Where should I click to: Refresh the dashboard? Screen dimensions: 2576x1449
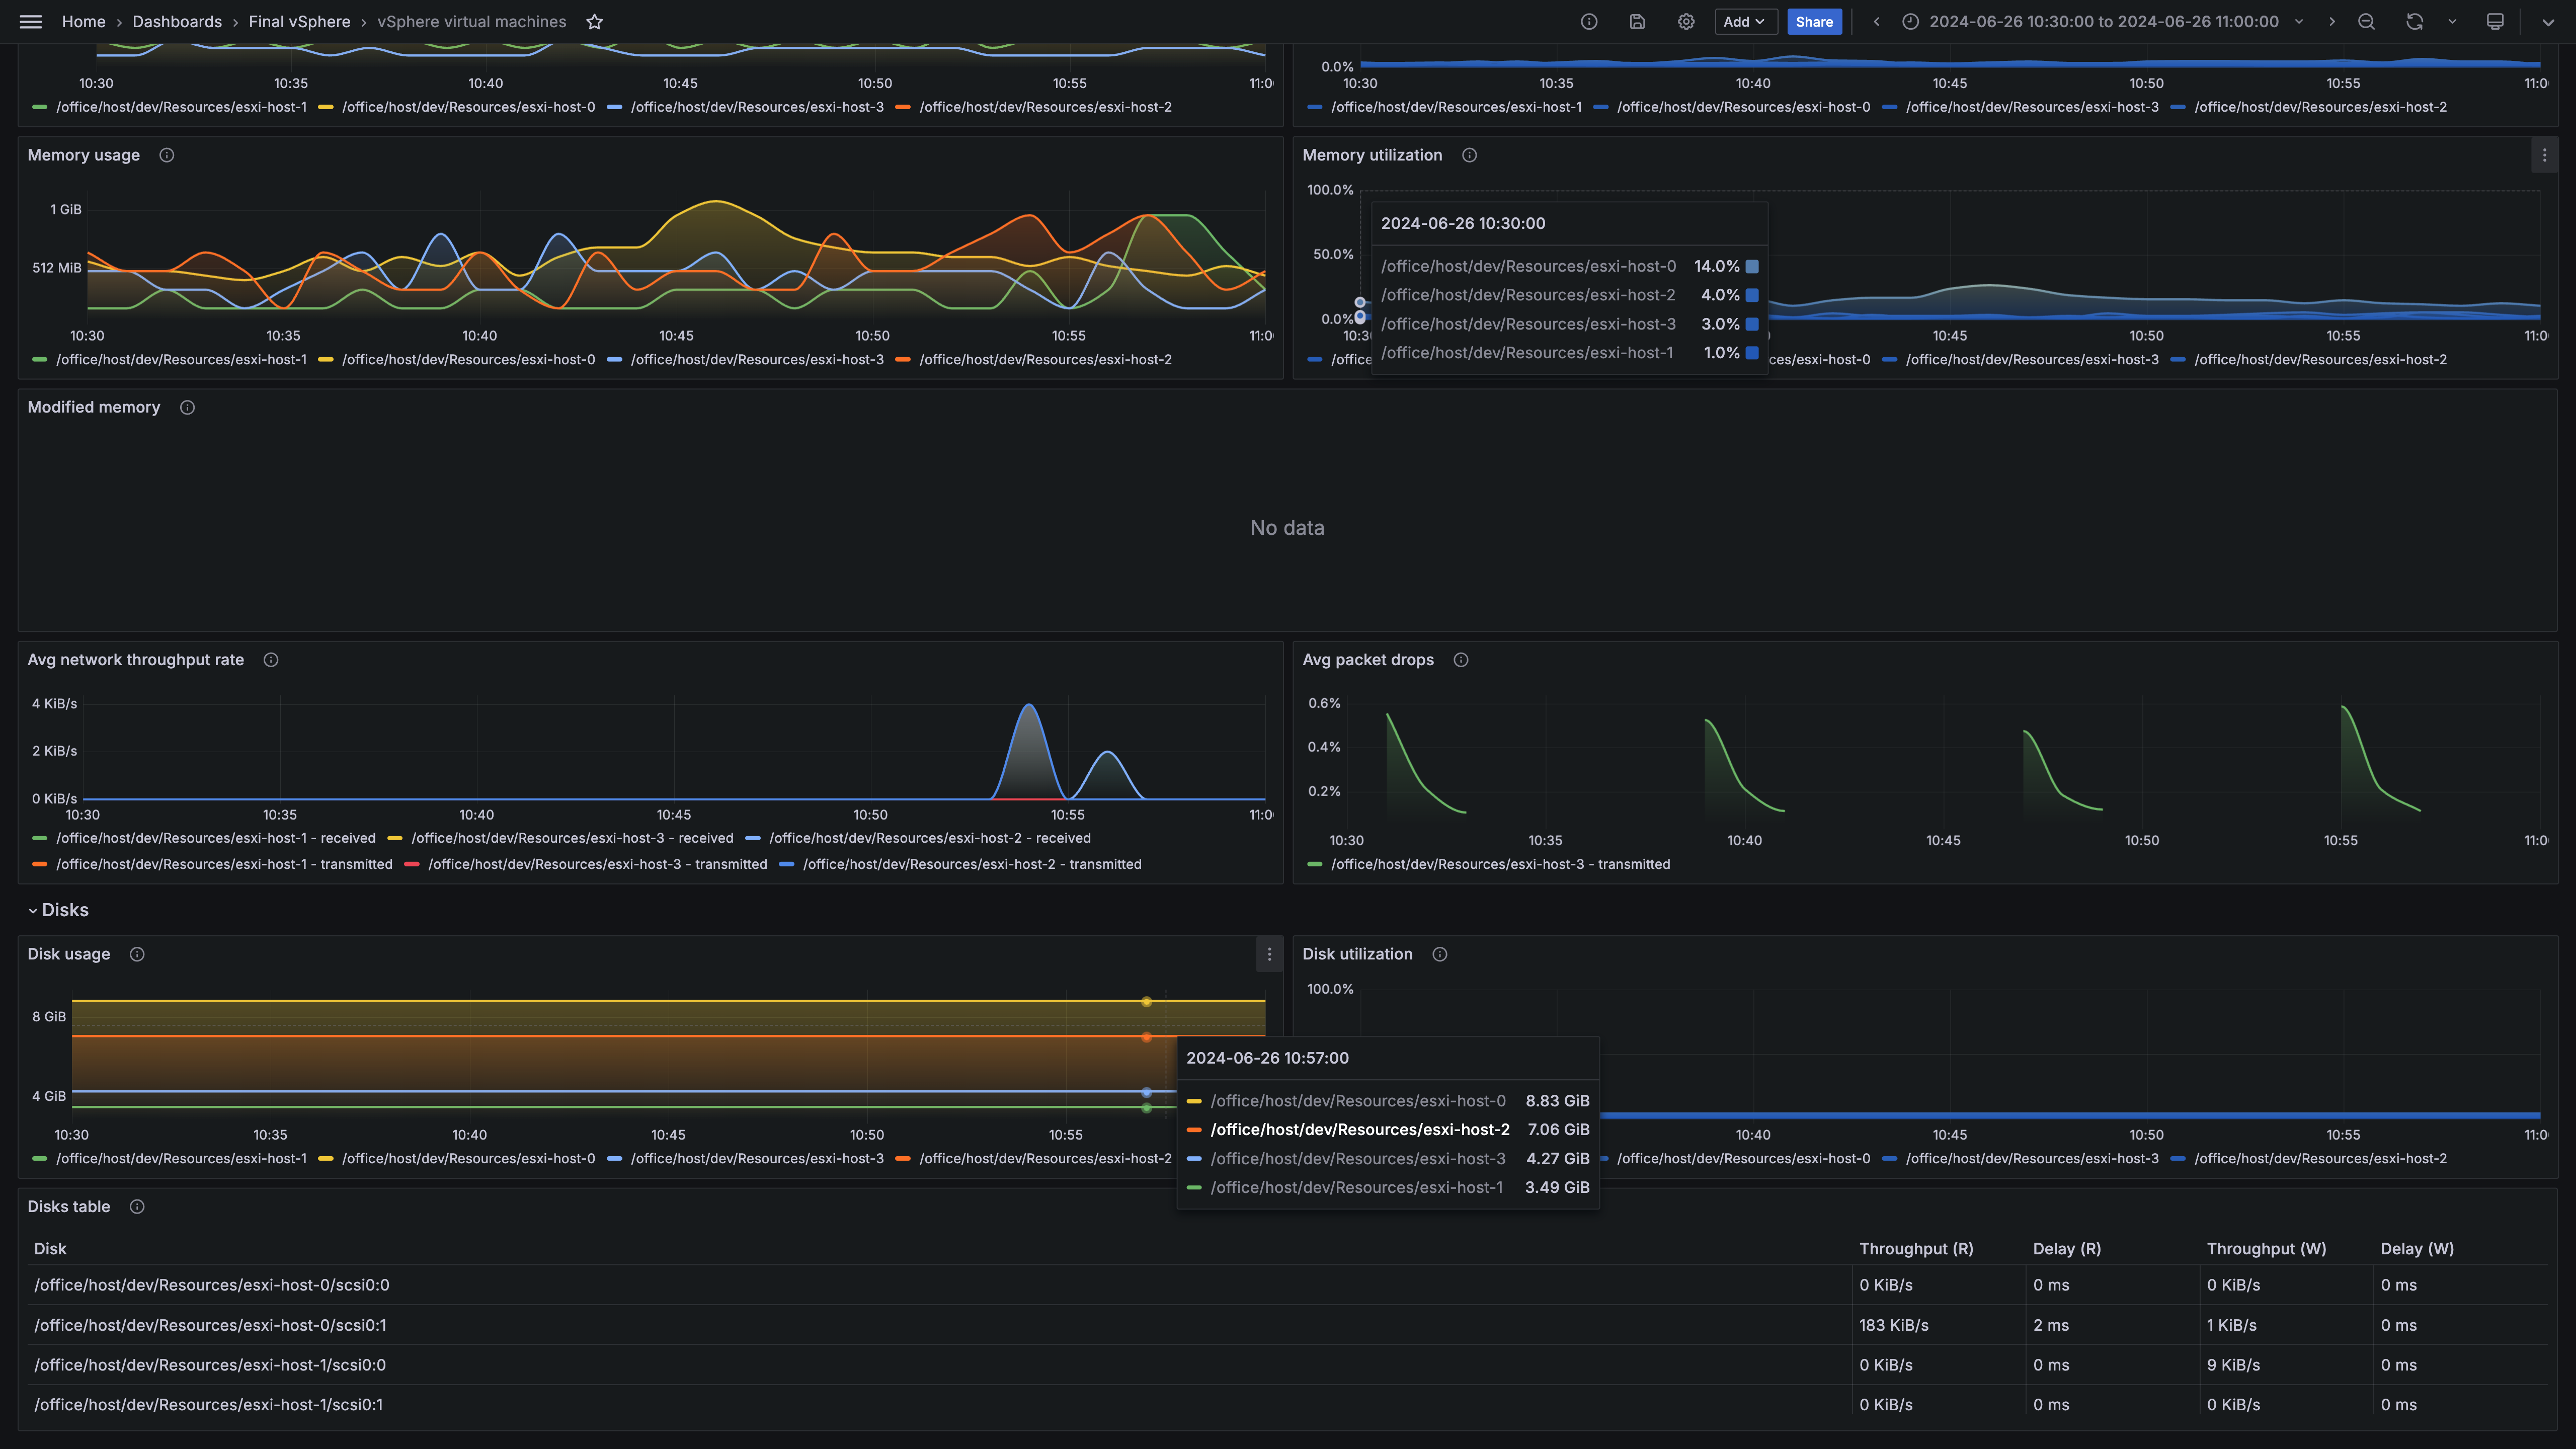[x=2414, y=22]
